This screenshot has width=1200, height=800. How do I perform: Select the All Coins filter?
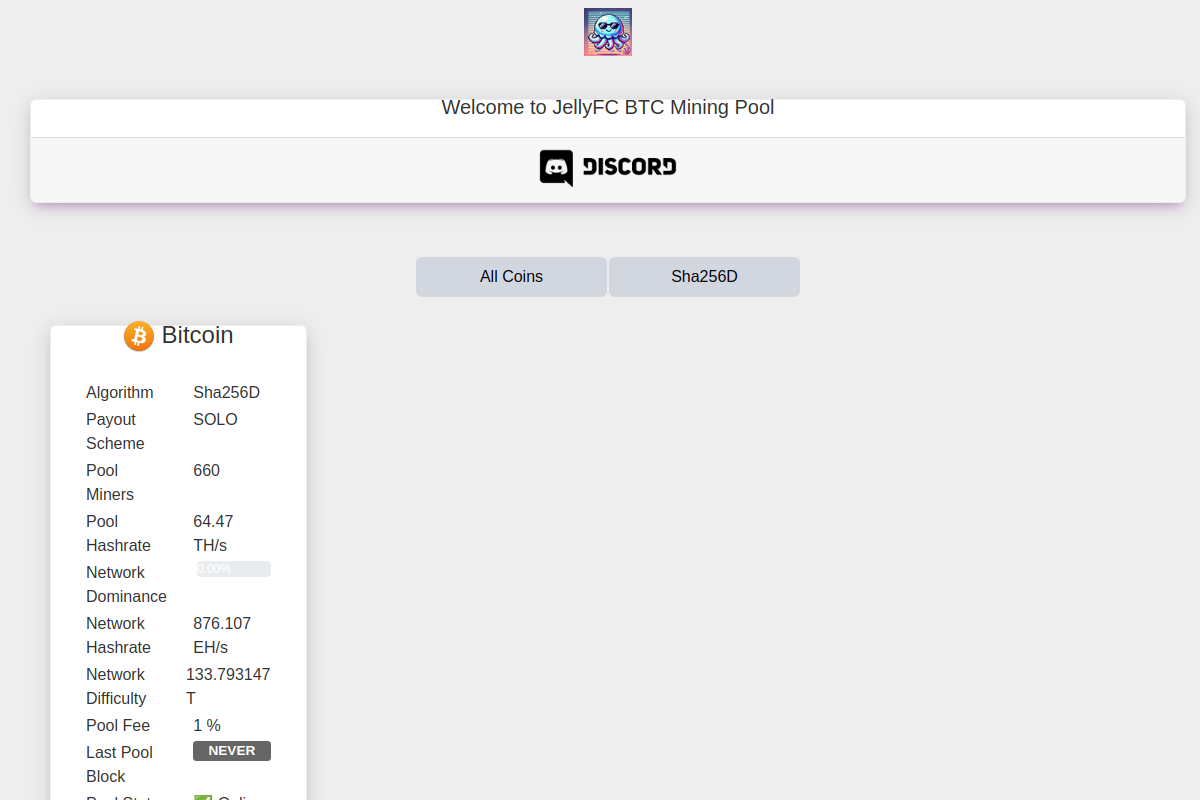(511, 277)
